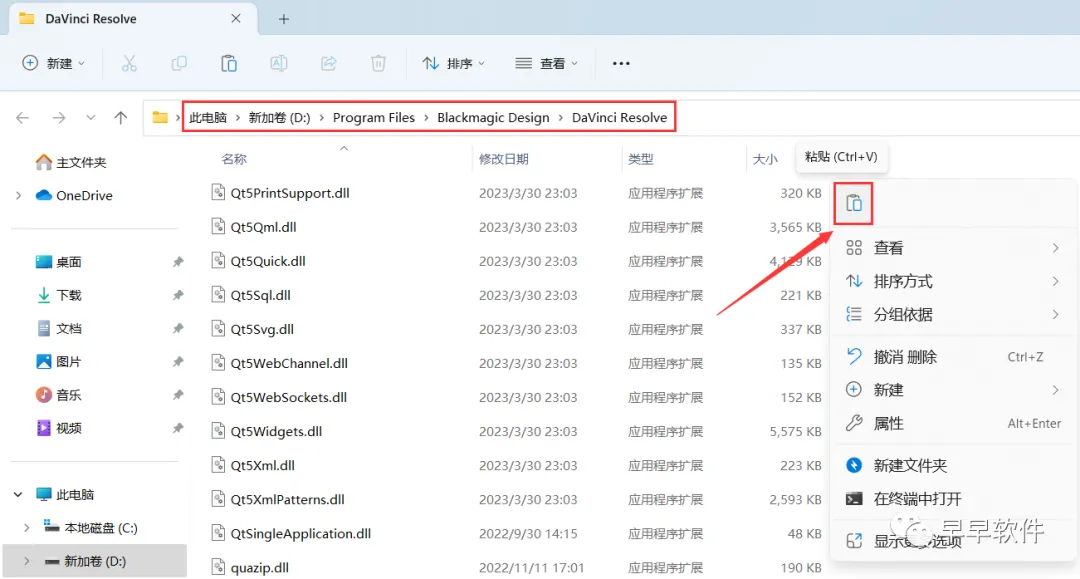The width and height of the screenshot is (1080, 579).
Task: Open 分组依据 submenu in context menu
Action: (x=953, y=315)
